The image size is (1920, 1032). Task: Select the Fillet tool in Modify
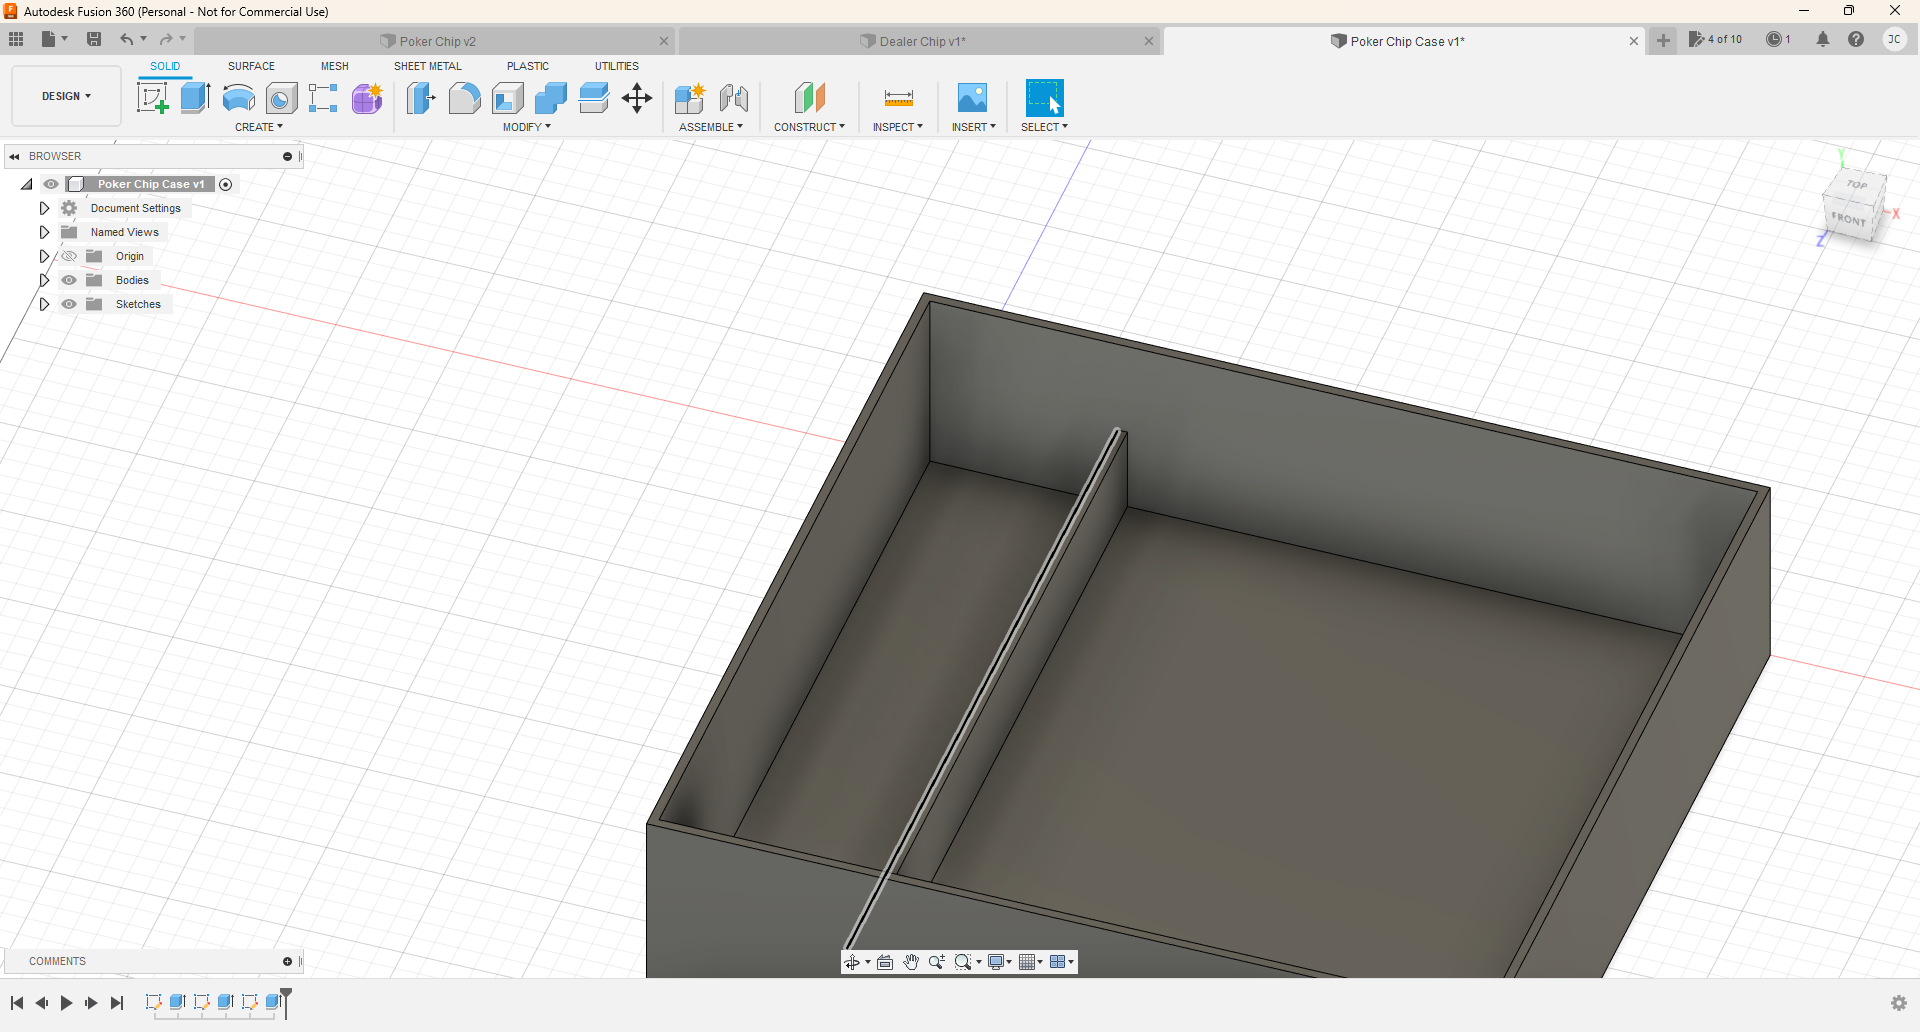coord(464,98)
